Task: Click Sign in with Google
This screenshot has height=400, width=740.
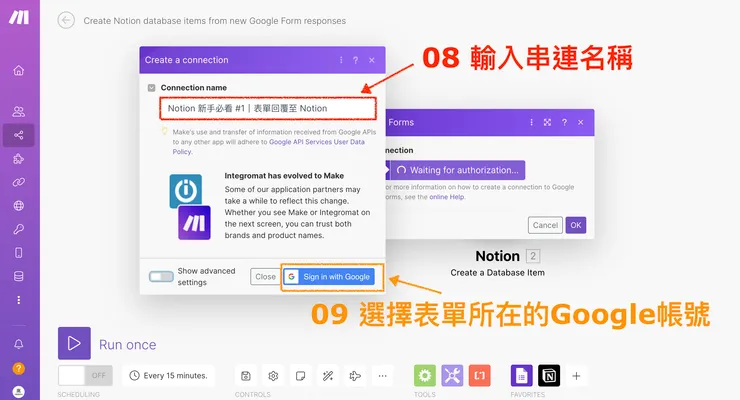Action: [x=329, y=277]
